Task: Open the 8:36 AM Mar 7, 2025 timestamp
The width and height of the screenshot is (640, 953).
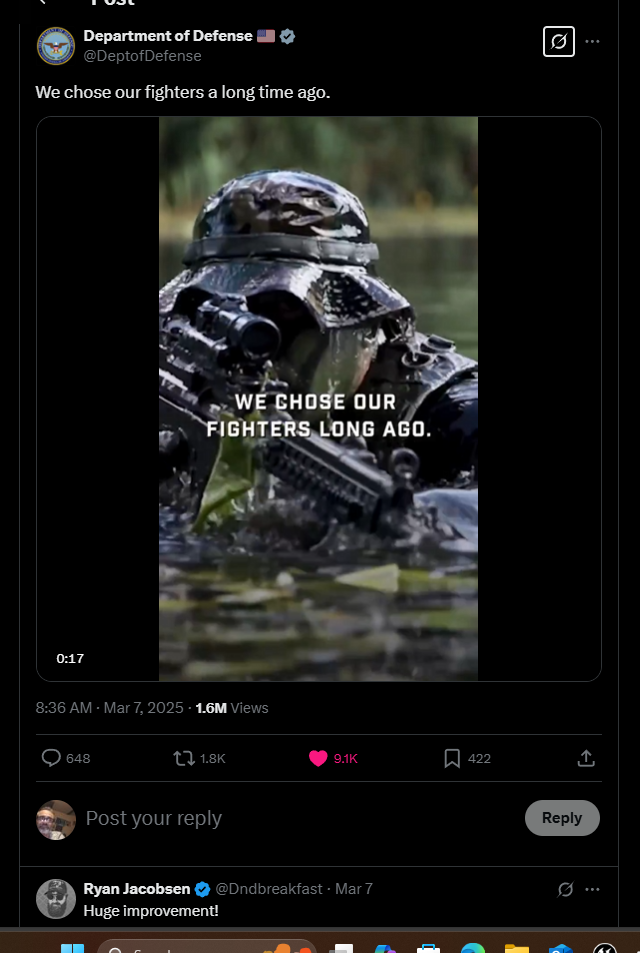Action: pyautogui.click(x=109, y=707)
